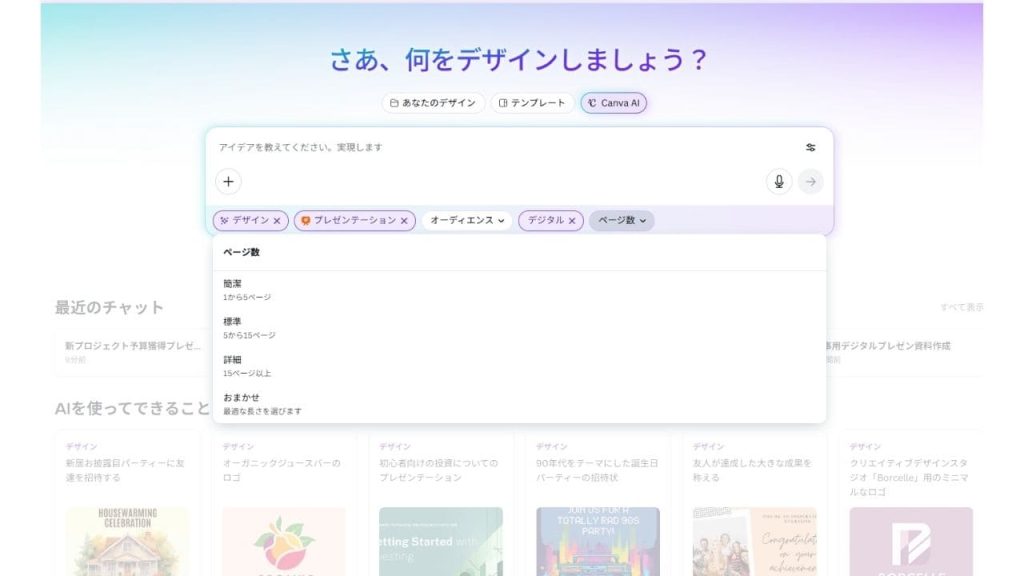This screenshot has width=1024, height=576.
Task: Remove the デザイン chip with its X
Action: [x=277, y=221]
